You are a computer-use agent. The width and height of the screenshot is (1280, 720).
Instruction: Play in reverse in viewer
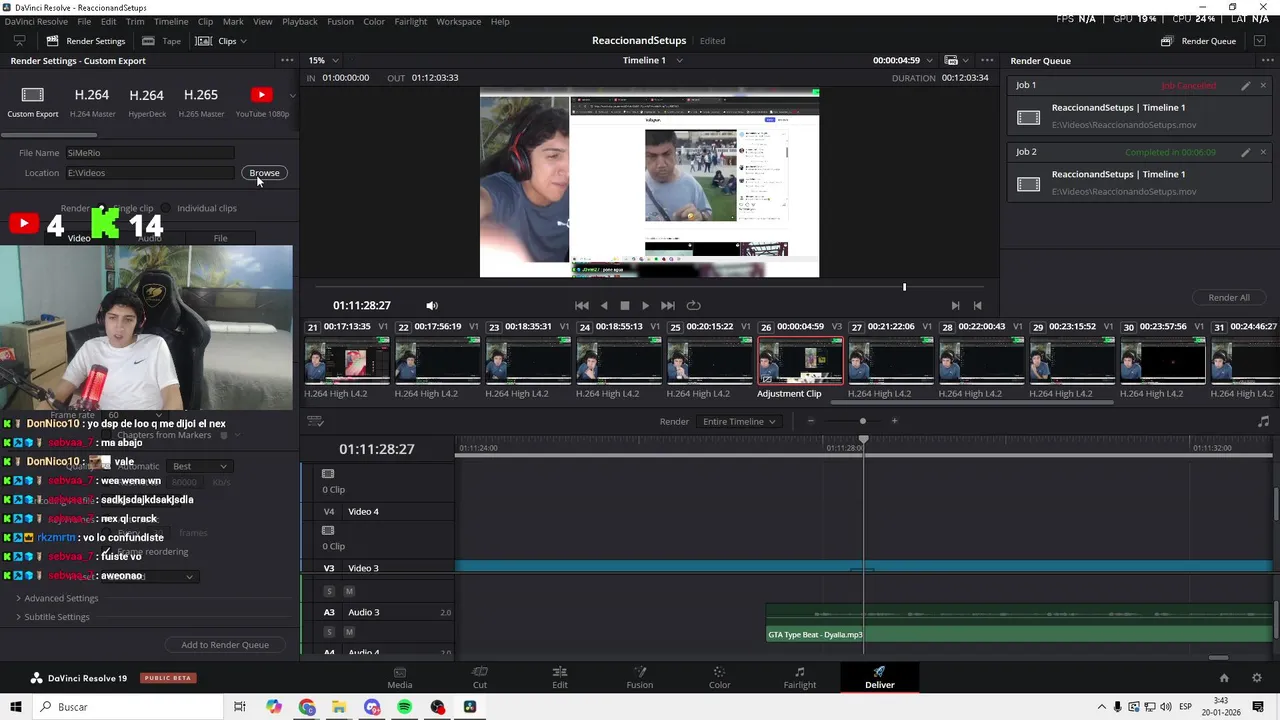coord(604,305)
